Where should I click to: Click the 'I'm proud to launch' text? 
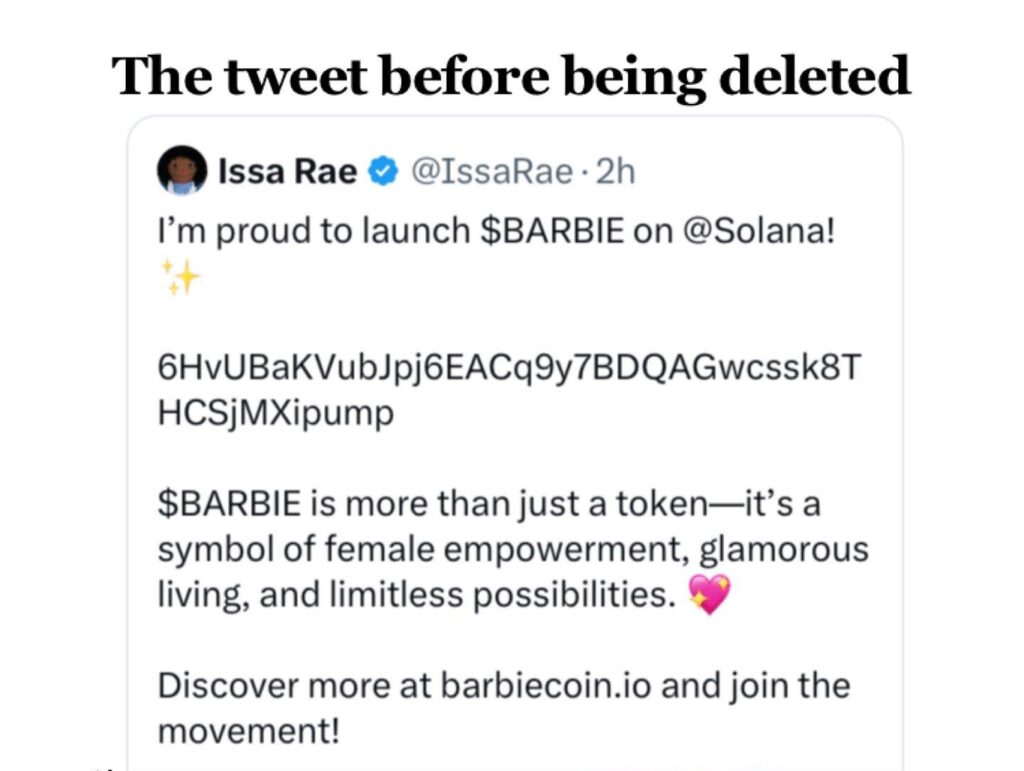tap(313, 231)
